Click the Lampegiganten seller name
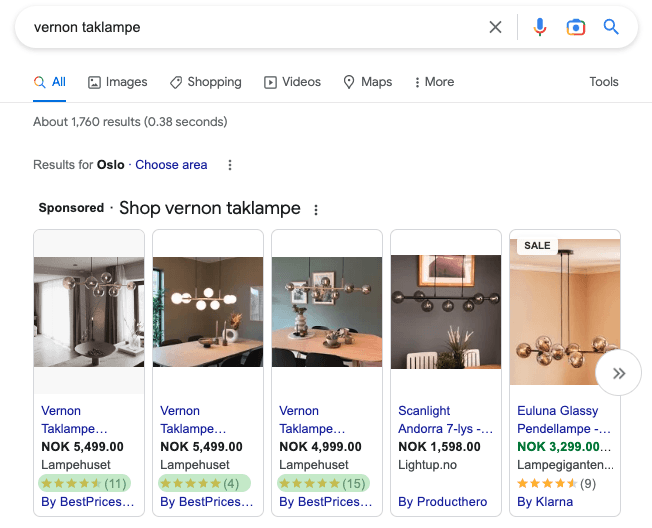652x528 pixels. point(565,465)
